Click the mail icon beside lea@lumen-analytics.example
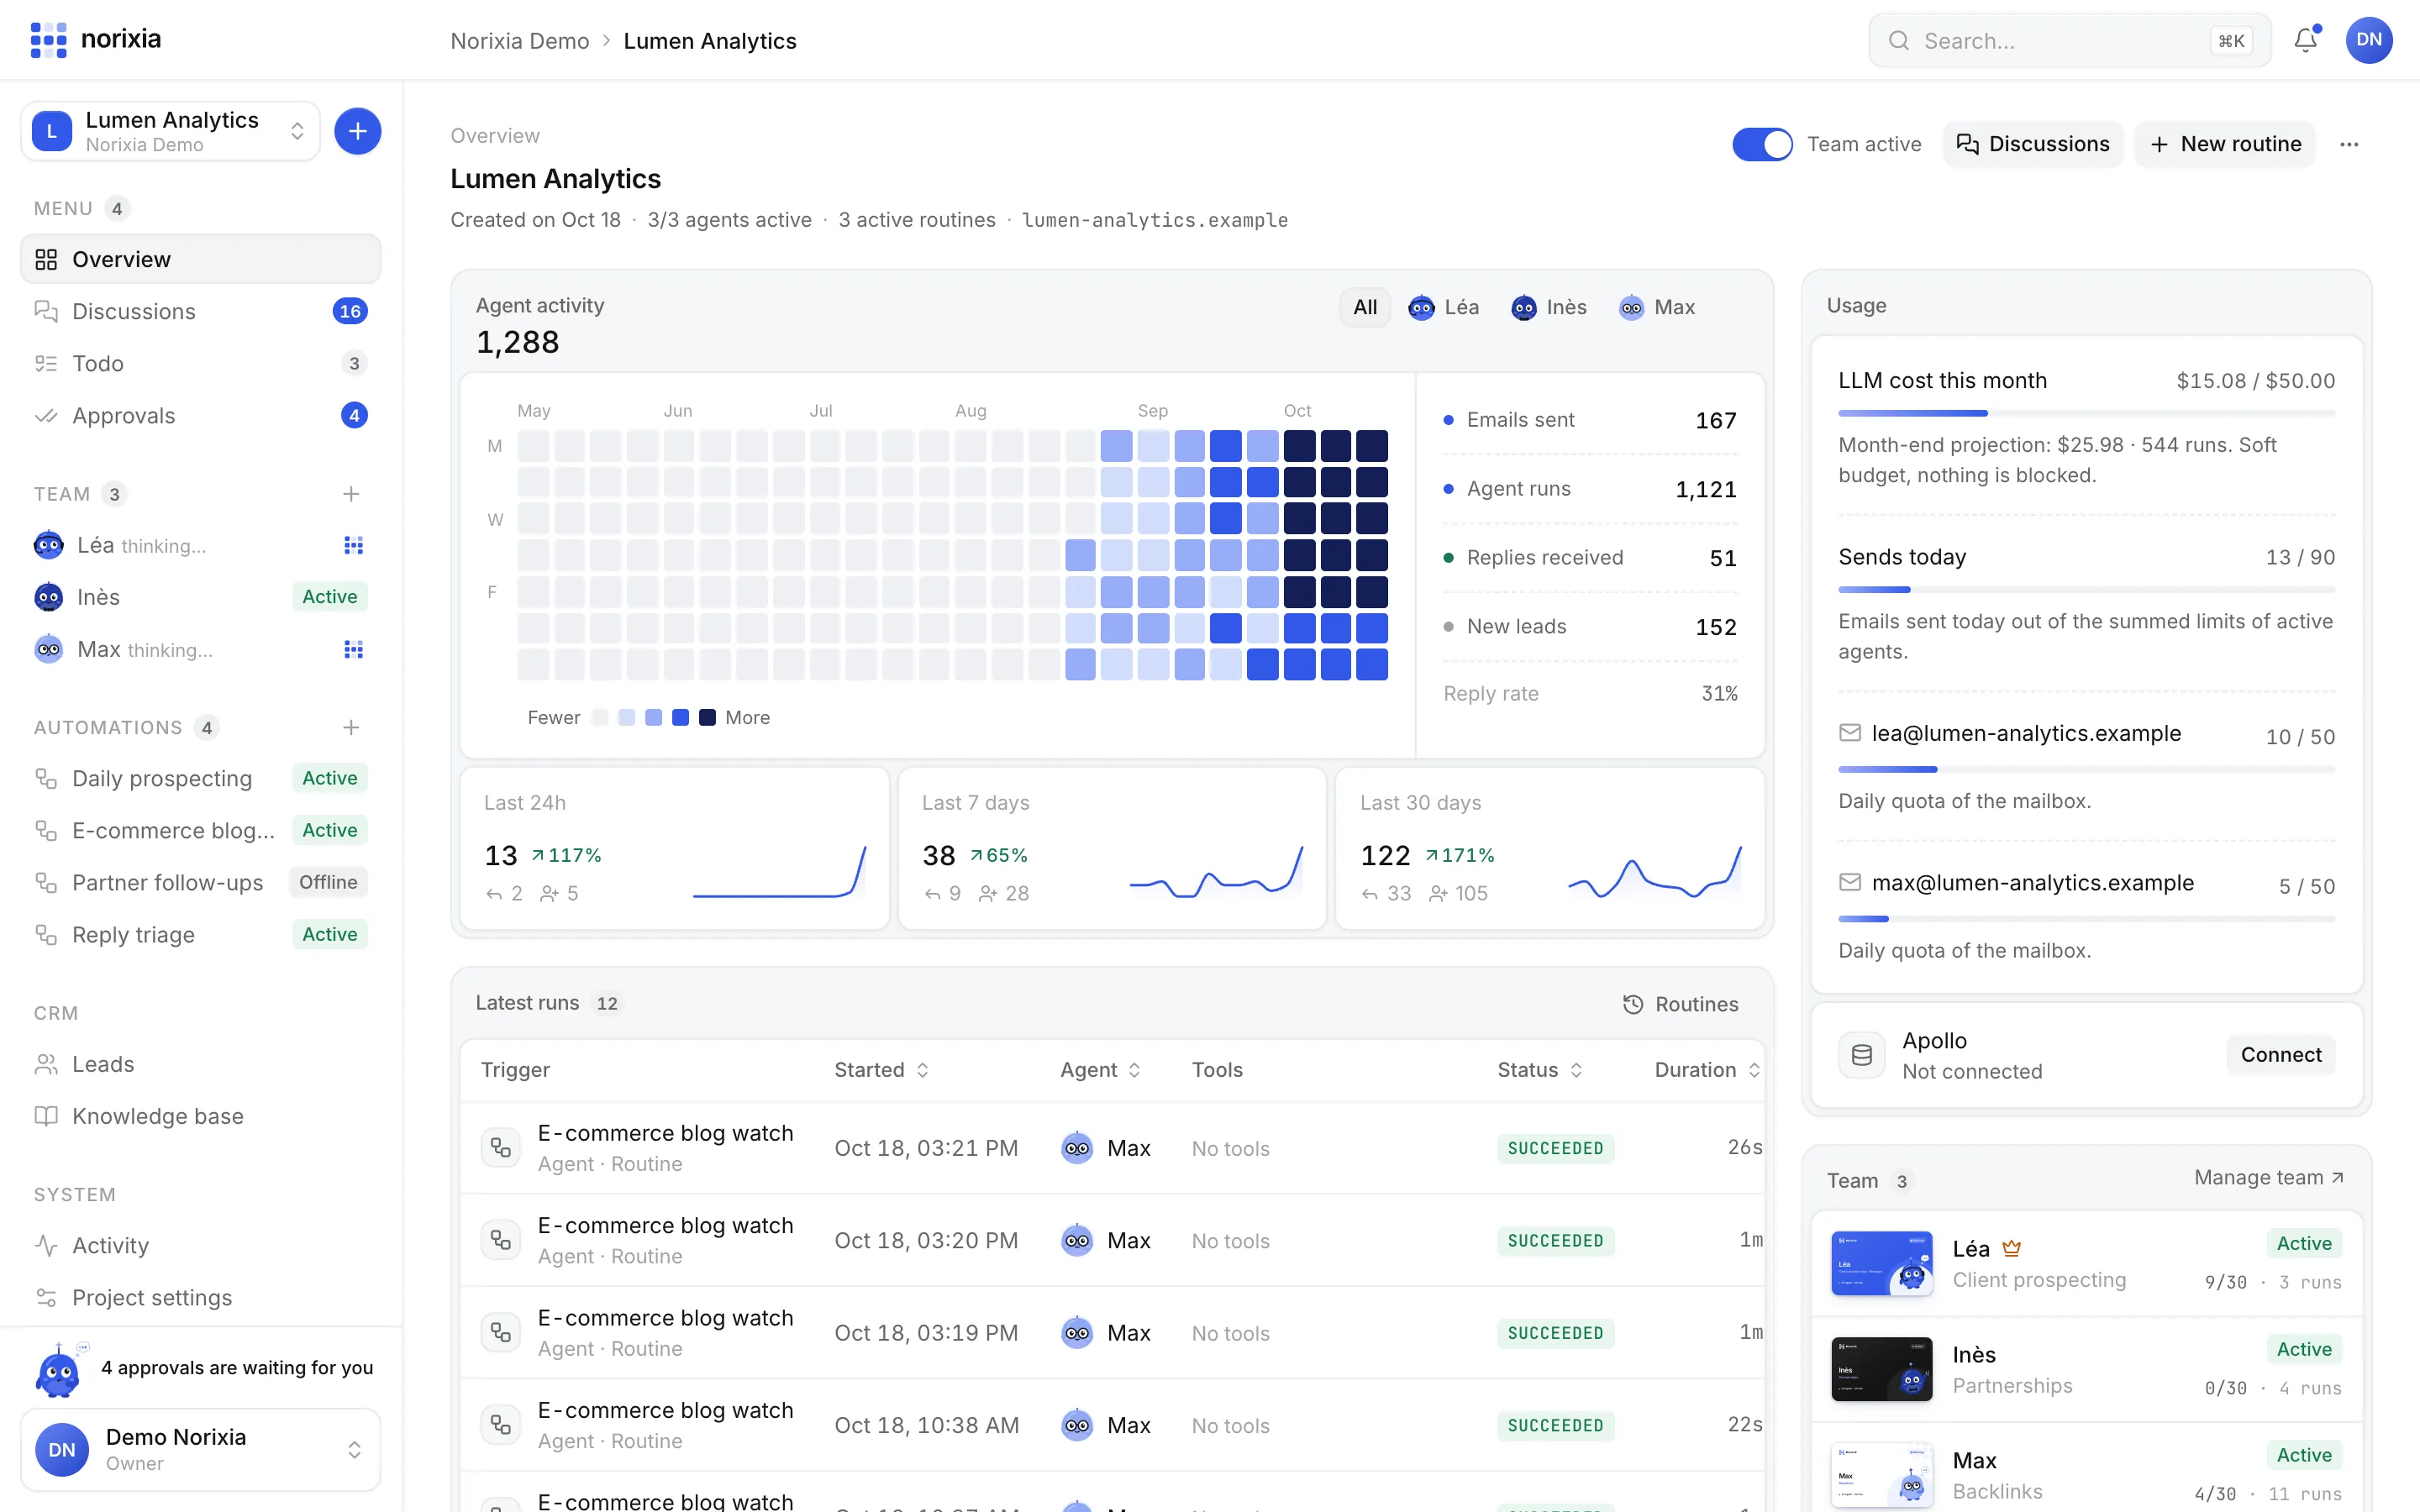Screen dimensions: 2420x1512 coord(1850,733)
